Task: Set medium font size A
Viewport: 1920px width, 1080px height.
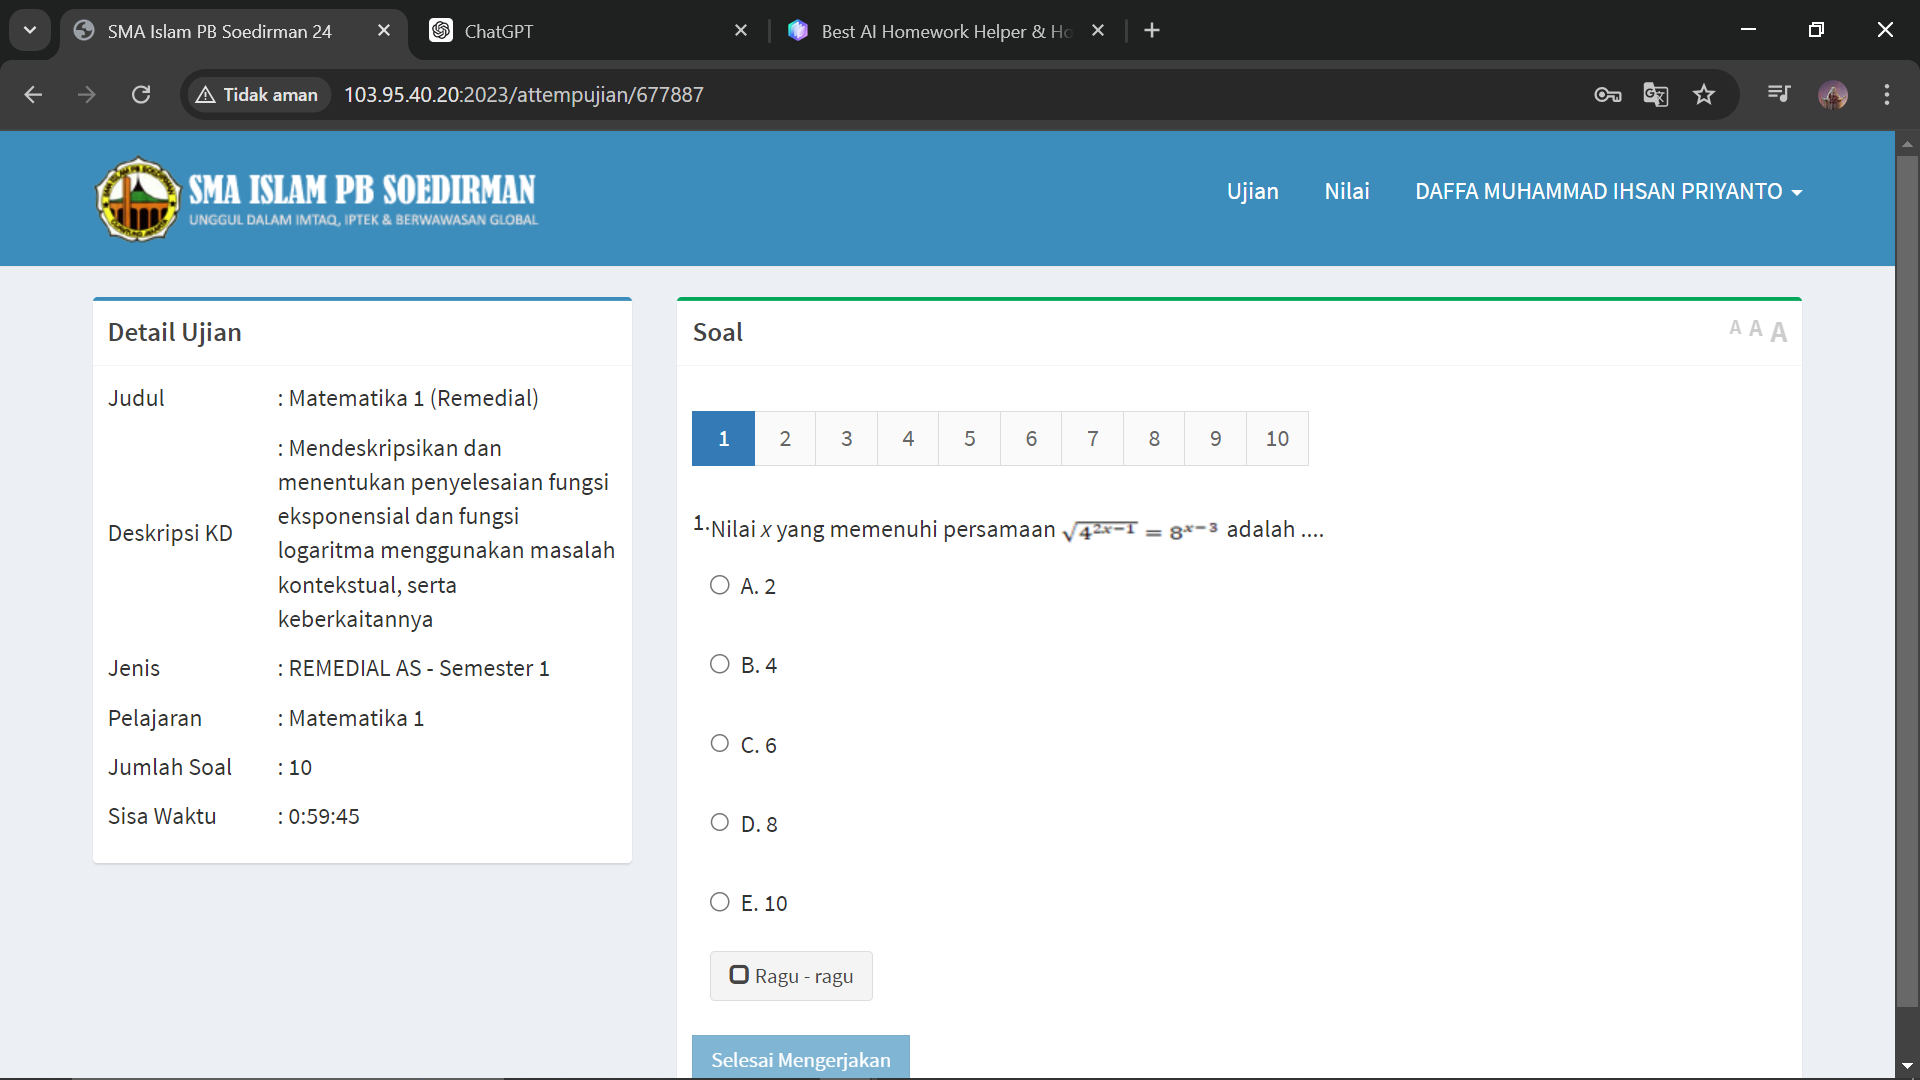Action: (x=1755, y=328)
